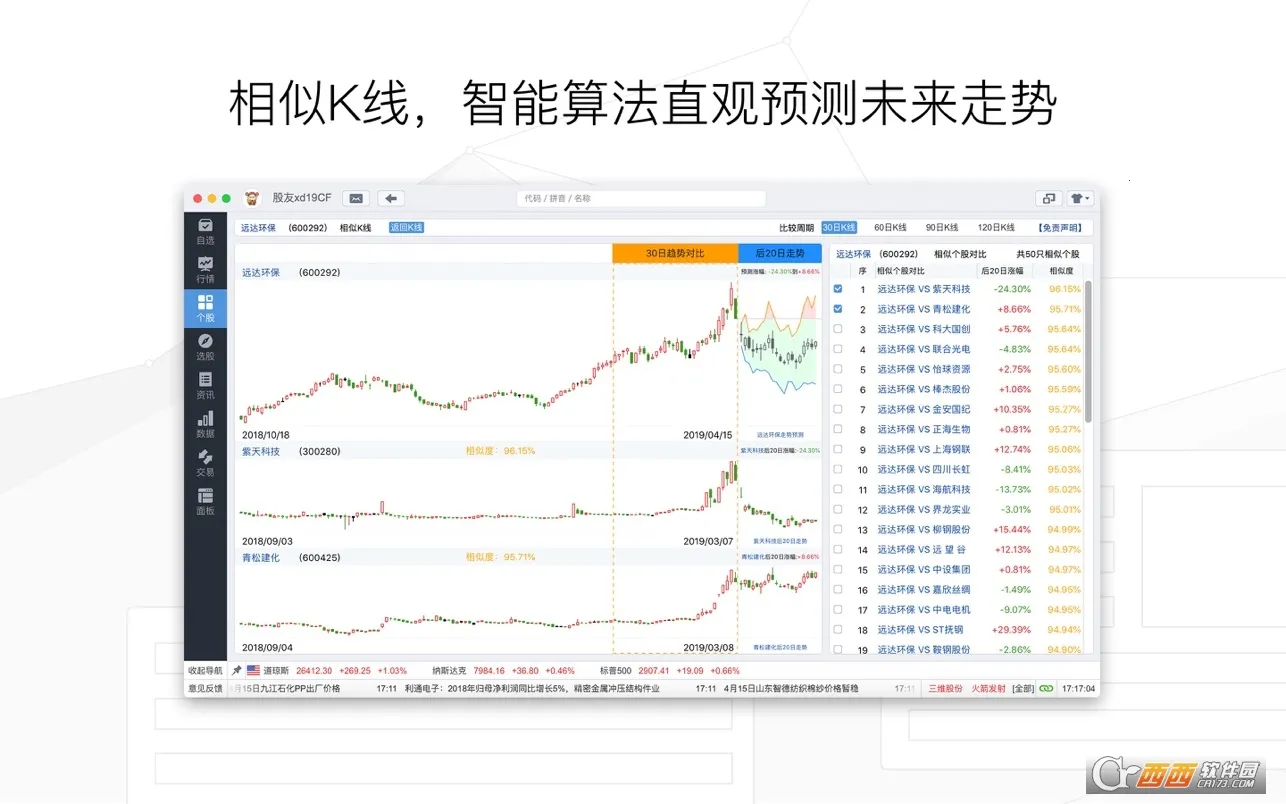Select the 120日K线 comparison period
Screen dimensions: 1286x804
click(995, 228)
